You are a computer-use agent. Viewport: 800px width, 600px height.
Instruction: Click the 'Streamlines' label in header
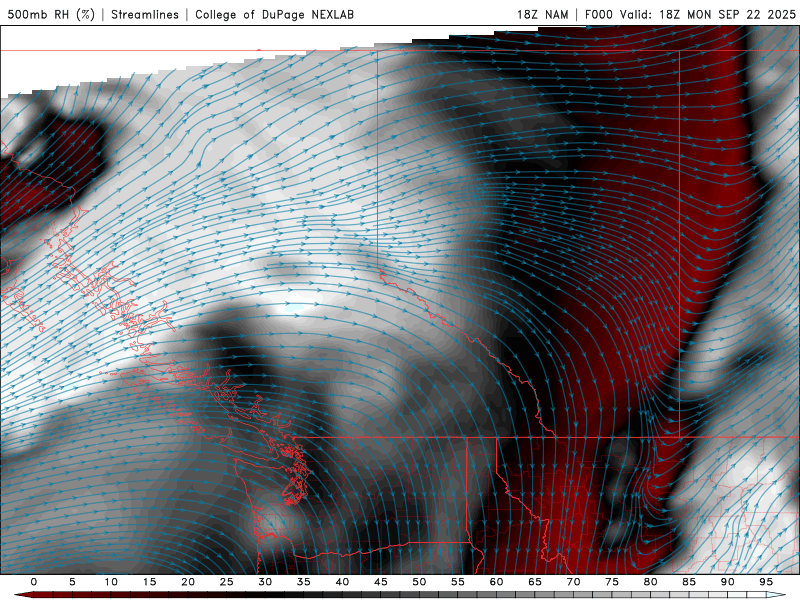(x=145, y=14)
